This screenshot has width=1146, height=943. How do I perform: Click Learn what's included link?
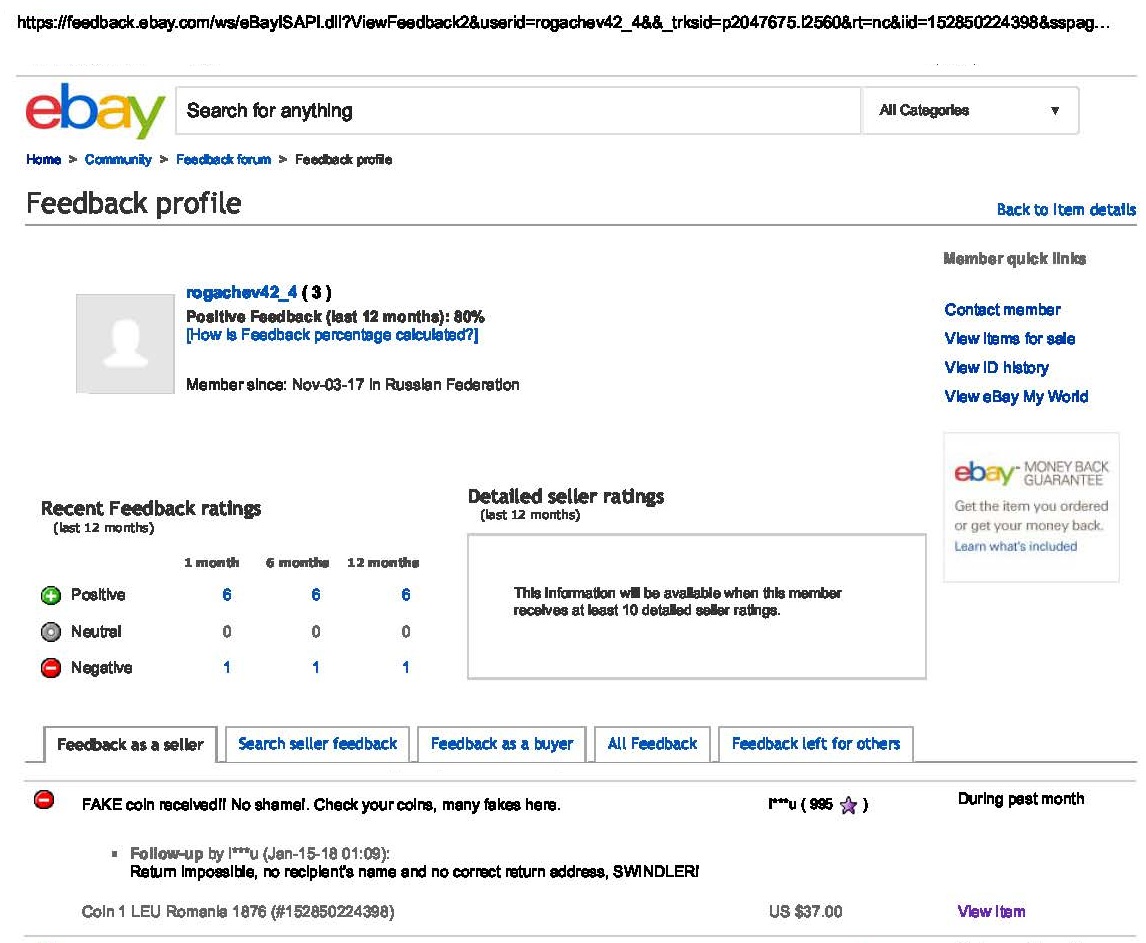[1015, 547]
